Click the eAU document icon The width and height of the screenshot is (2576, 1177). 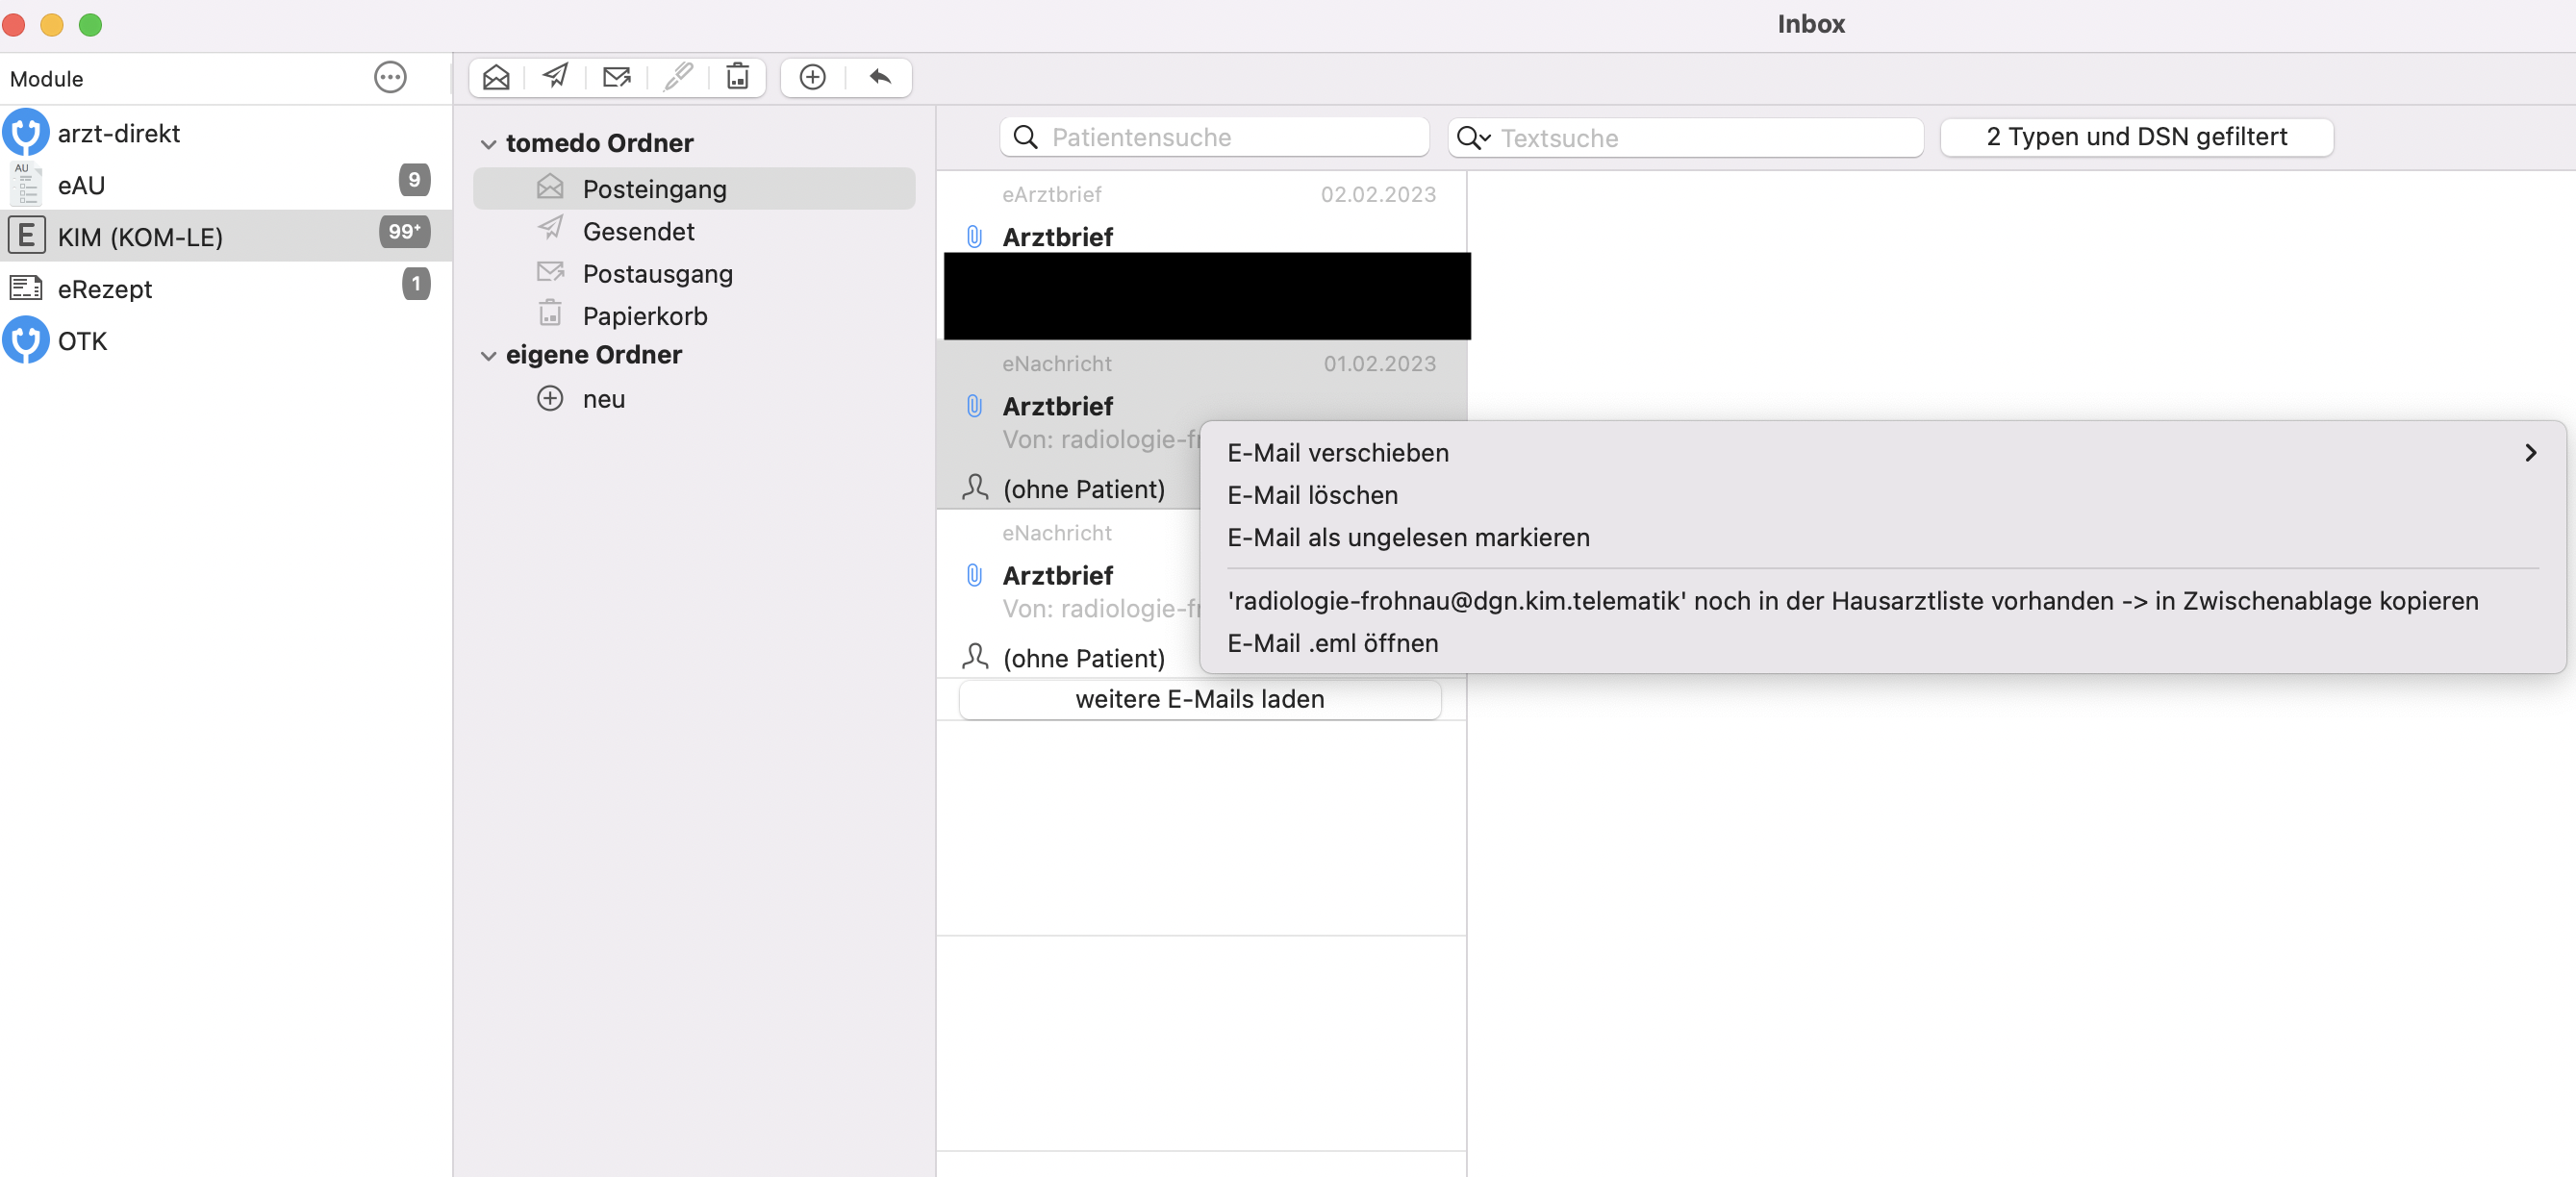[x=26, y=184]
